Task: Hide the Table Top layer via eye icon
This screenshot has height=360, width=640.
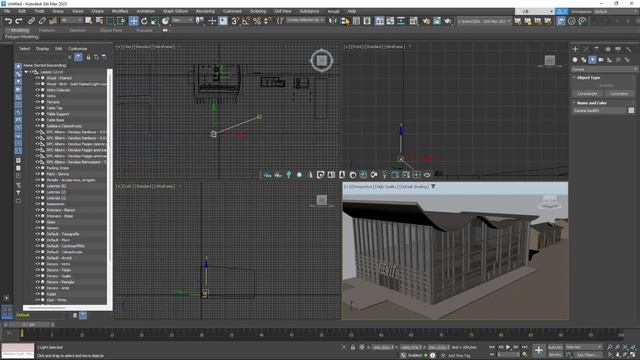Action: (x=38, y=108)
